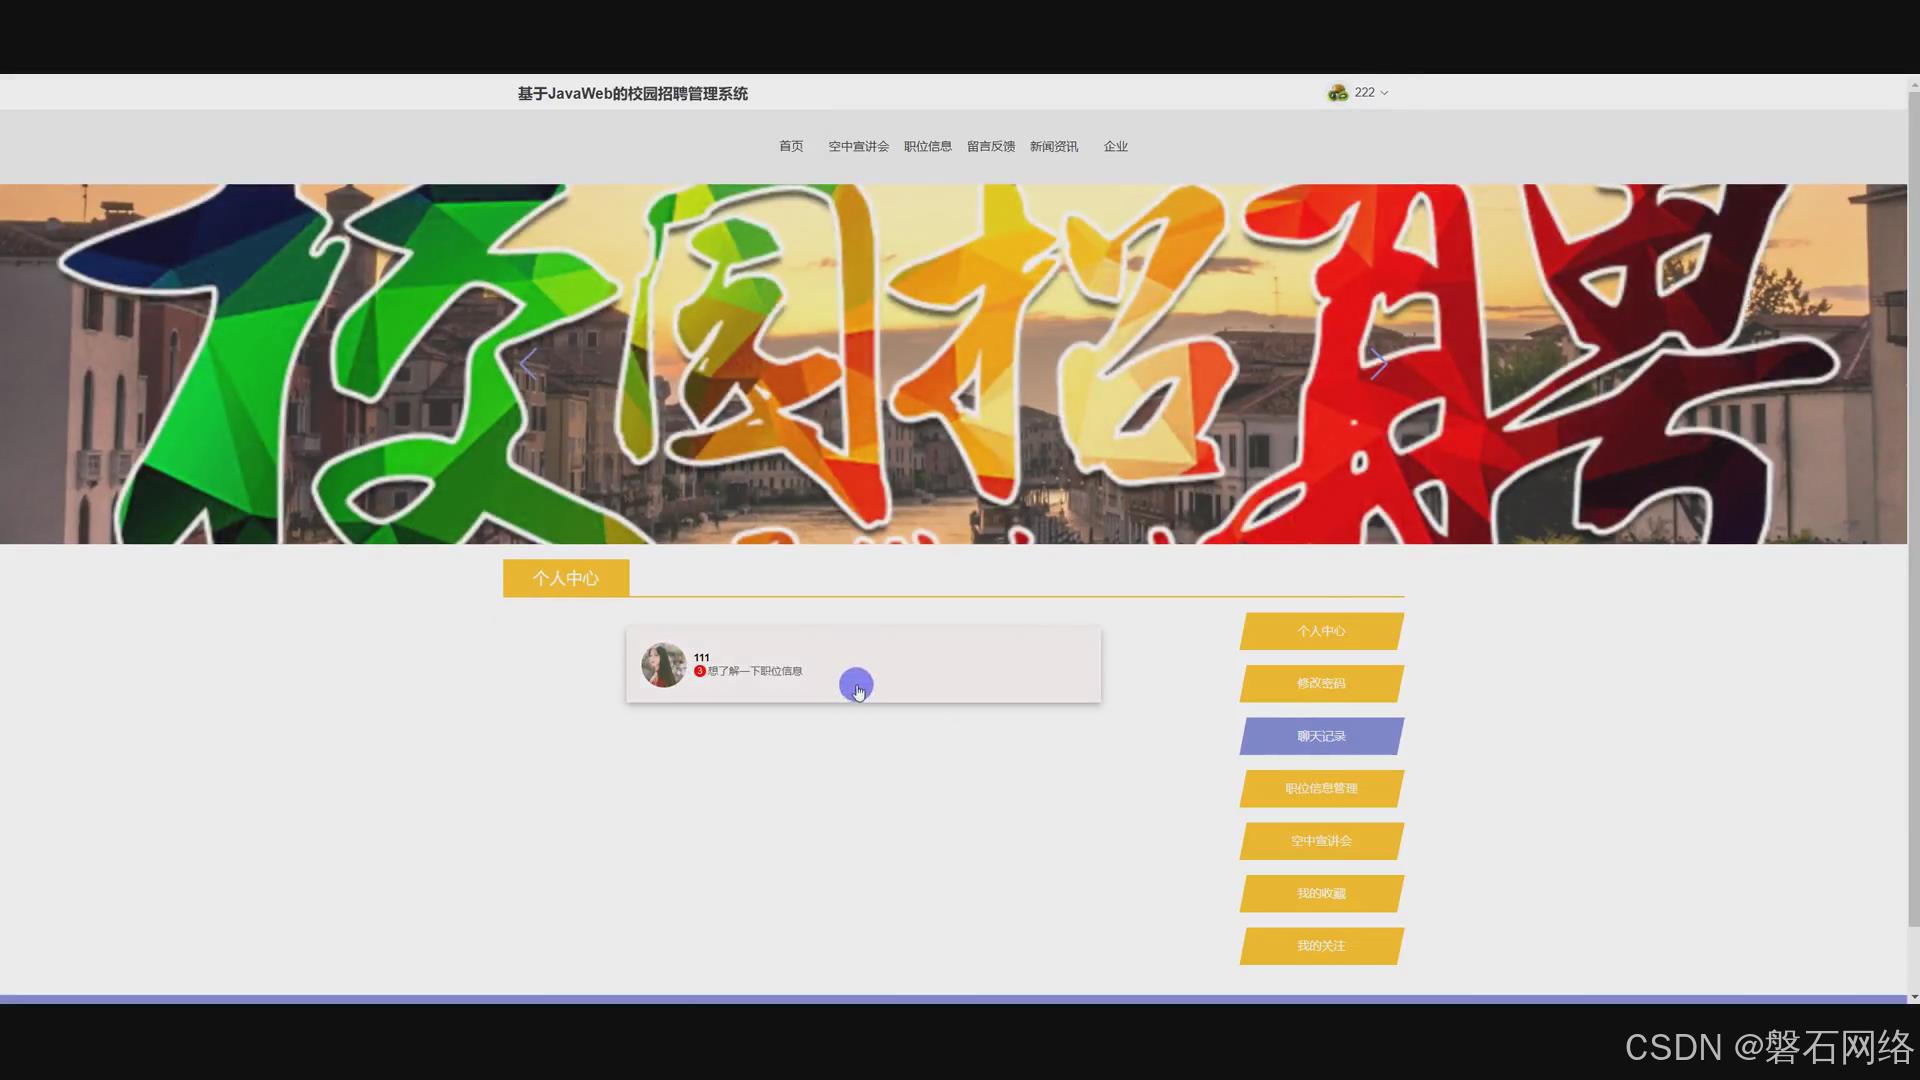
Task: Open 新闻资讯 navigation item
Action: (1053, 146)
